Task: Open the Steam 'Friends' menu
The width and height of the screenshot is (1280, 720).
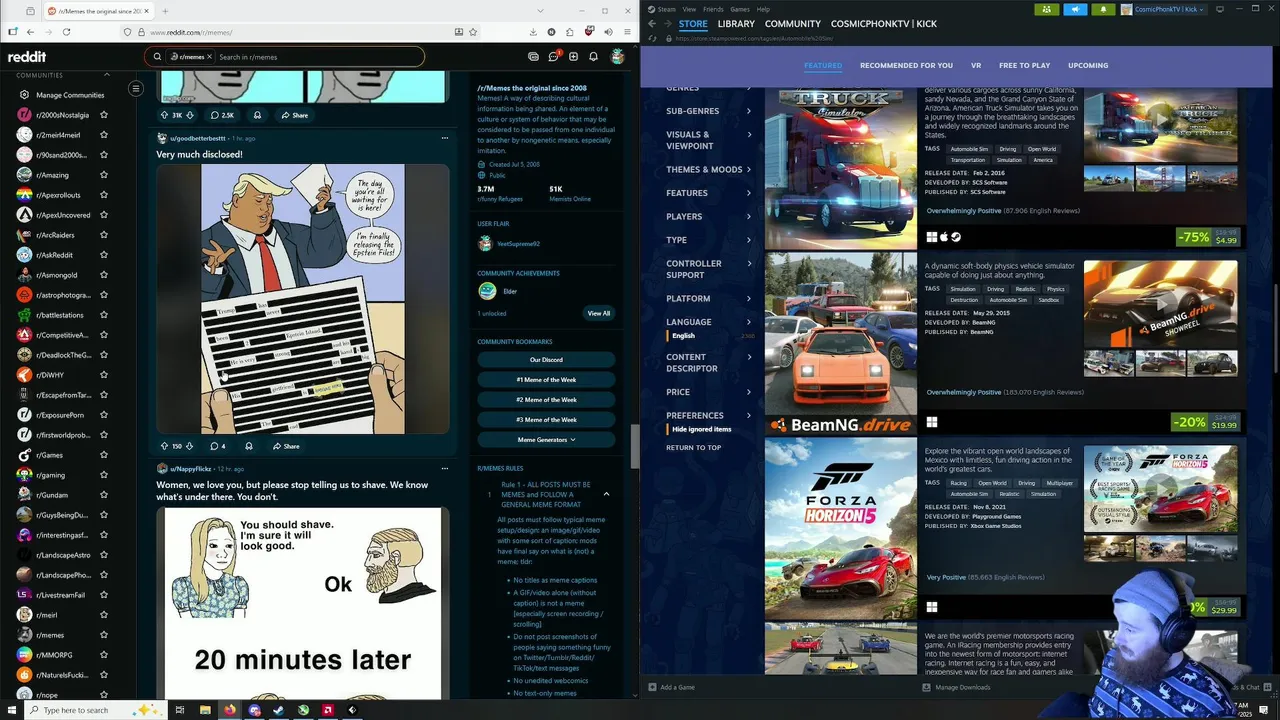Action: pyautogui.click(x=713, y=9)
